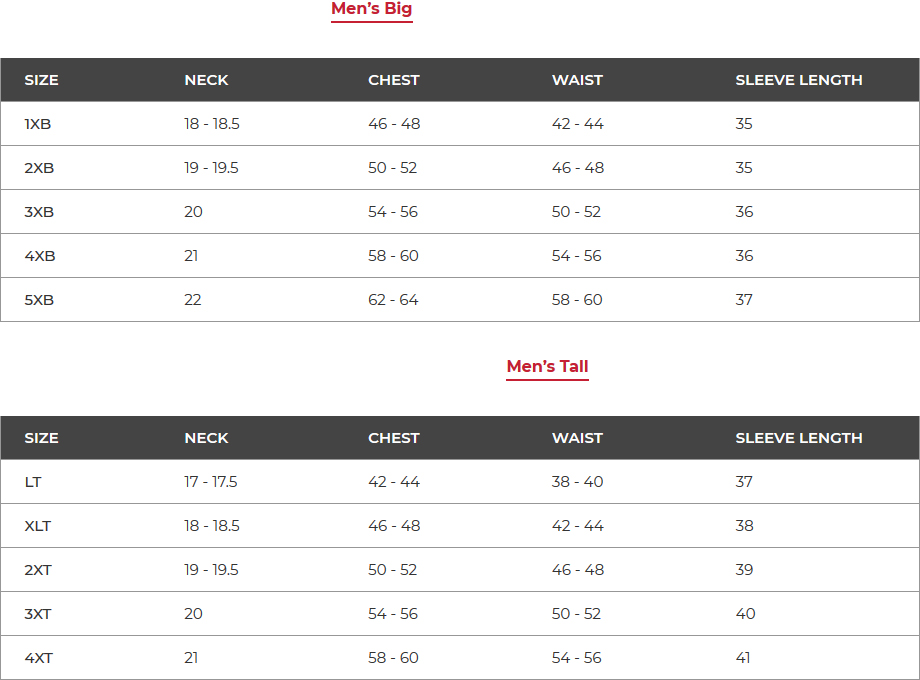Viewport: 920px width, 680px height.
Task: Select the 4XT sleeve length value 41
Action: [744, 658]
